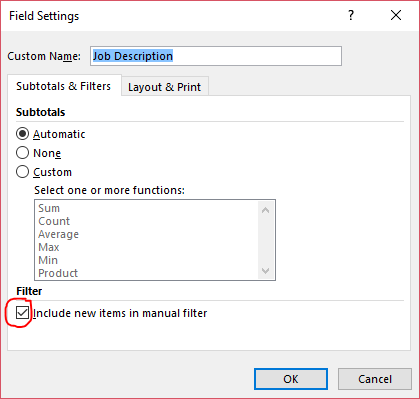The image size is (420, 399).
Task: Select Max in the functions list
Action: [x=147, y=247]
